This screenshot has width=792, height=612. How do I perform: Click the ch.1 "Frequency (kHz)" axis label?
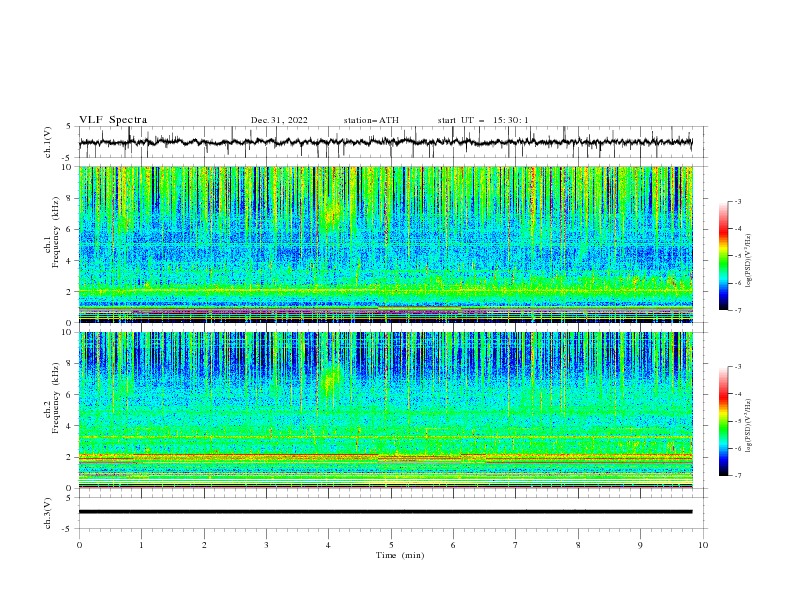[x=56, y=232]
